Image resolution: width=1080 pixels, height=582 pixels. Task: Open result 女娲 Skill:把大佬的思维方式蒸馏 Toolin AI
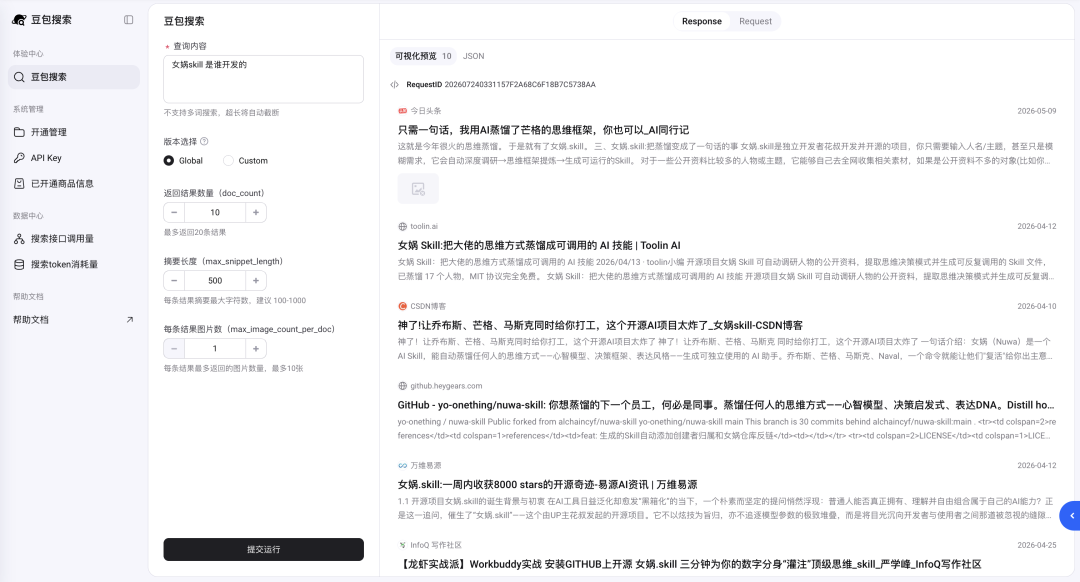(x=539, y=246)
